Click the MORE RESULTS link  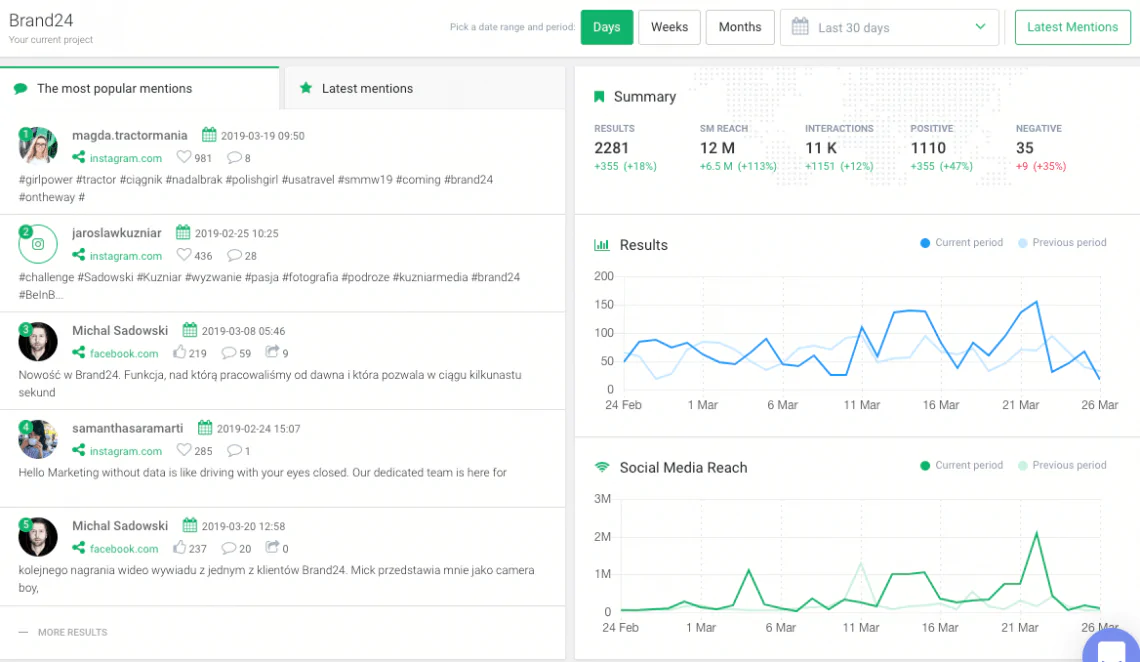coord(72,632)
